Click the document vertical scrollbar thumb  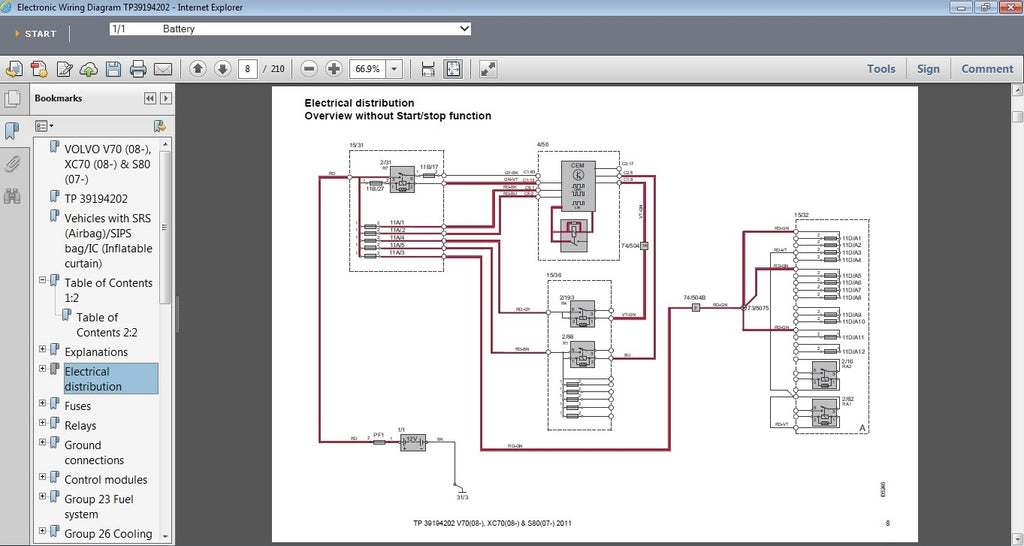point(1018,116)
